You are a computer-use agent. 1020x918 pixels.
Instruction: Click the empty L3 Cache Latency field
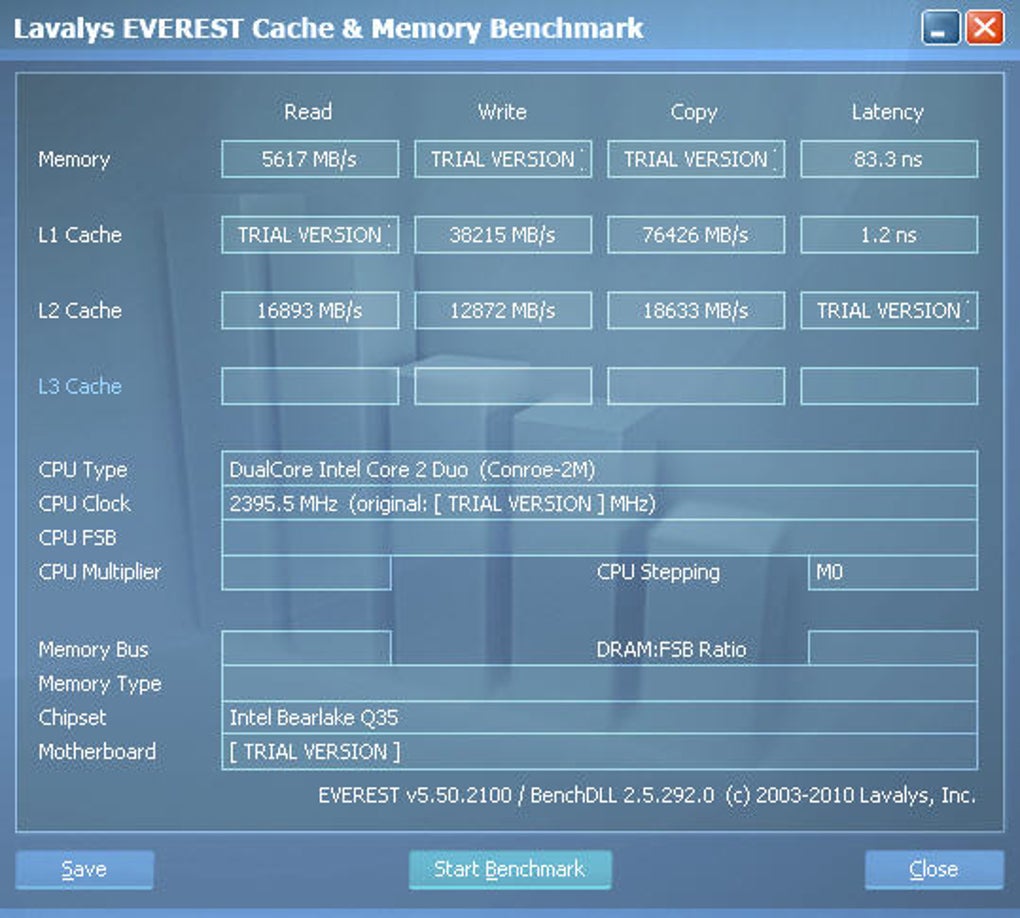889,386
